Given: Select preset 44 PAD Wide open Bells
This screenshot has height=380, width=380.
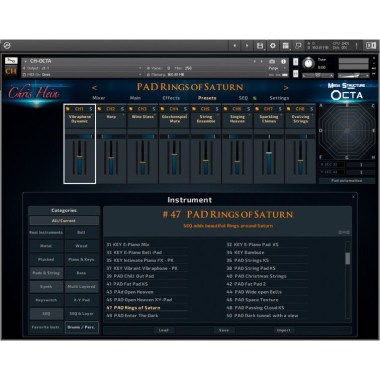Looking at the screenshot, I should pos(258,292).
